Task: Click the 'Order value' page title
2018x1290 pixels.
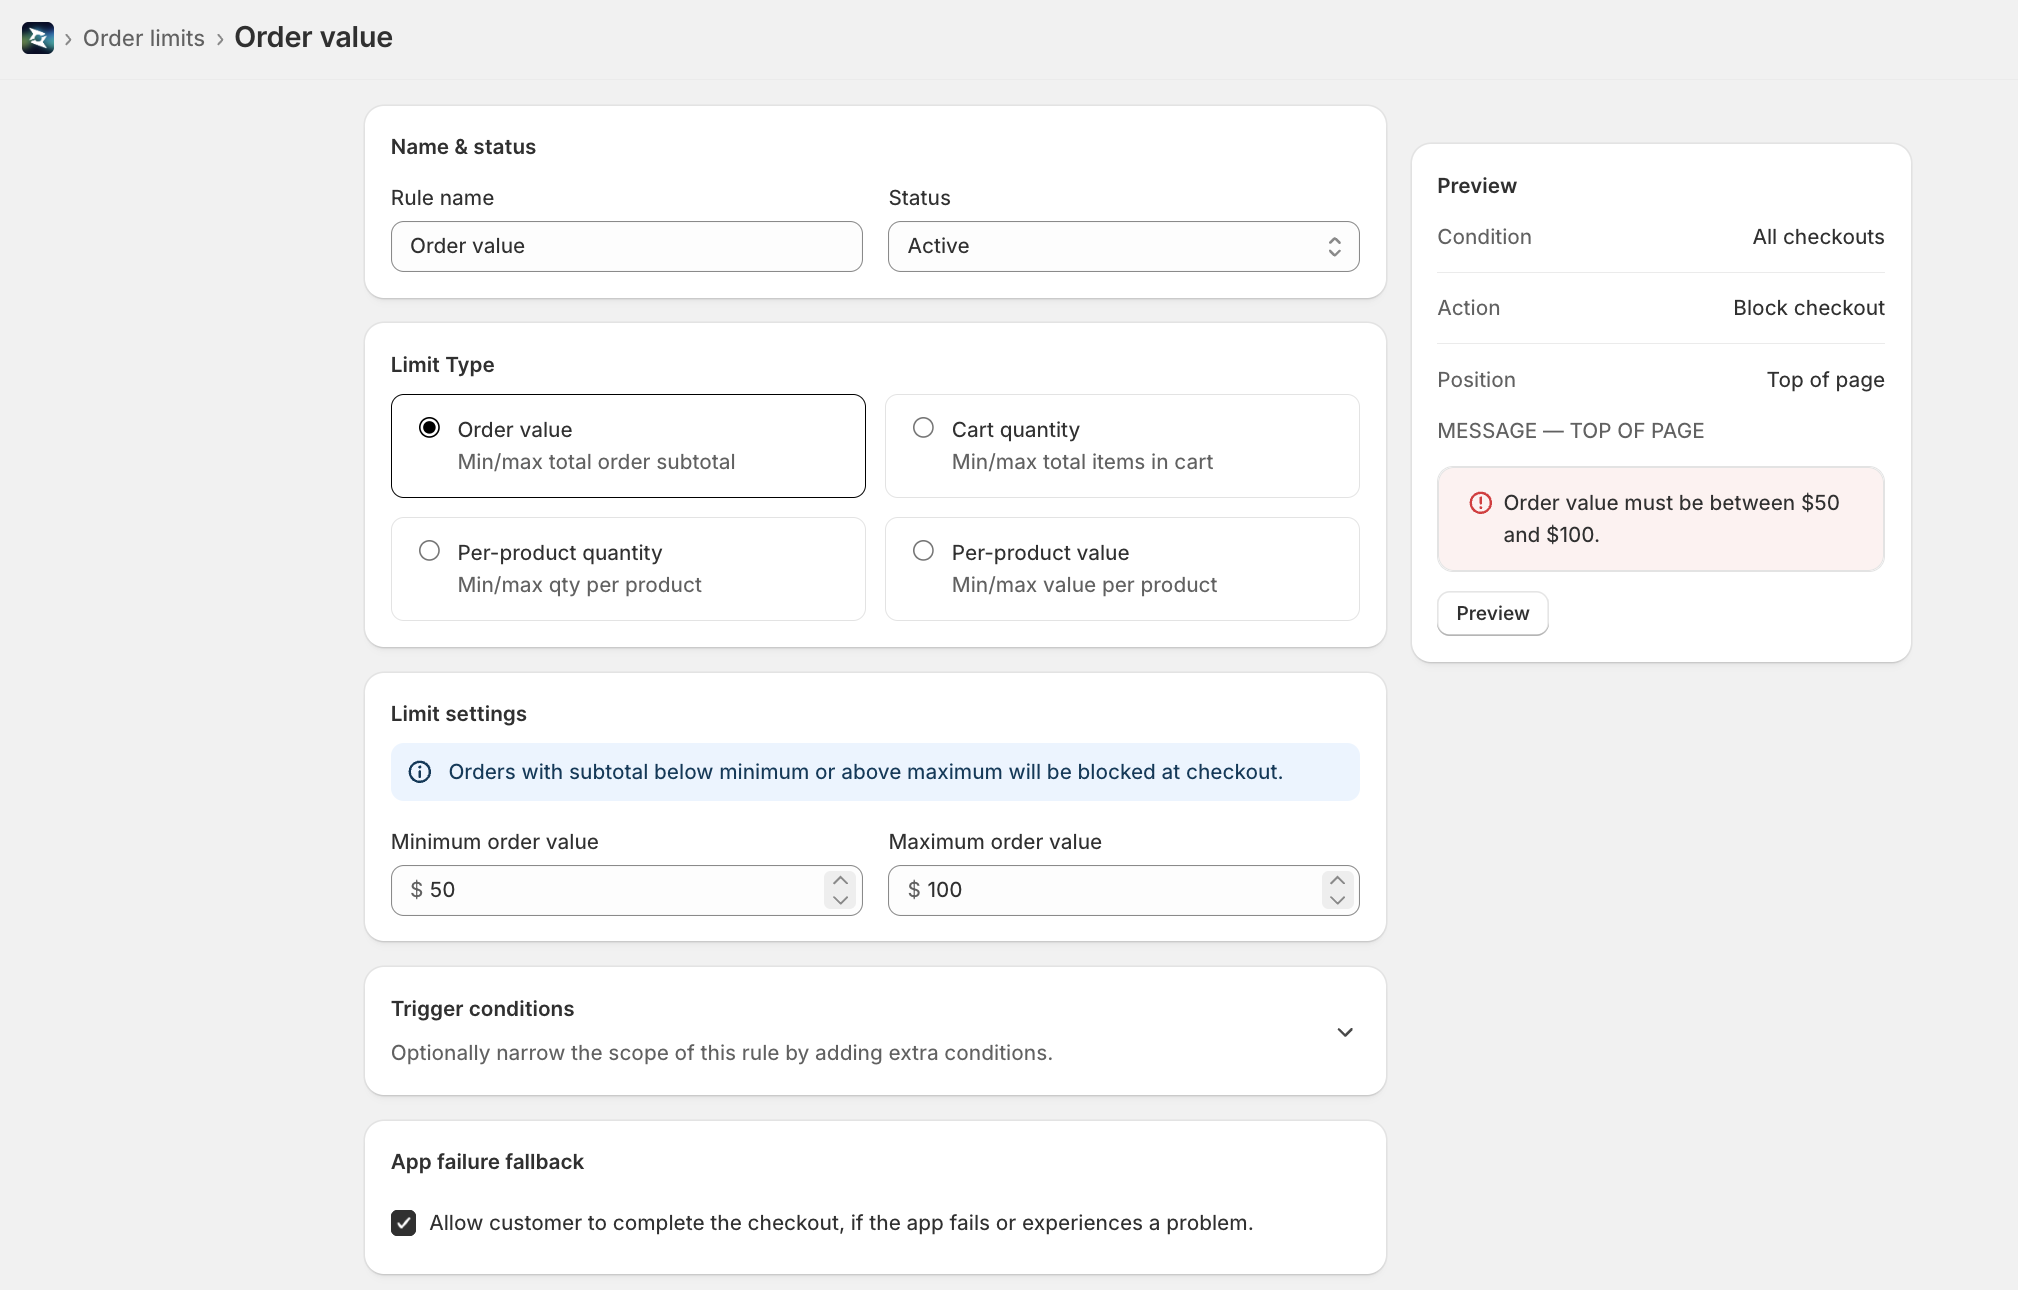Action: point(313,37)
